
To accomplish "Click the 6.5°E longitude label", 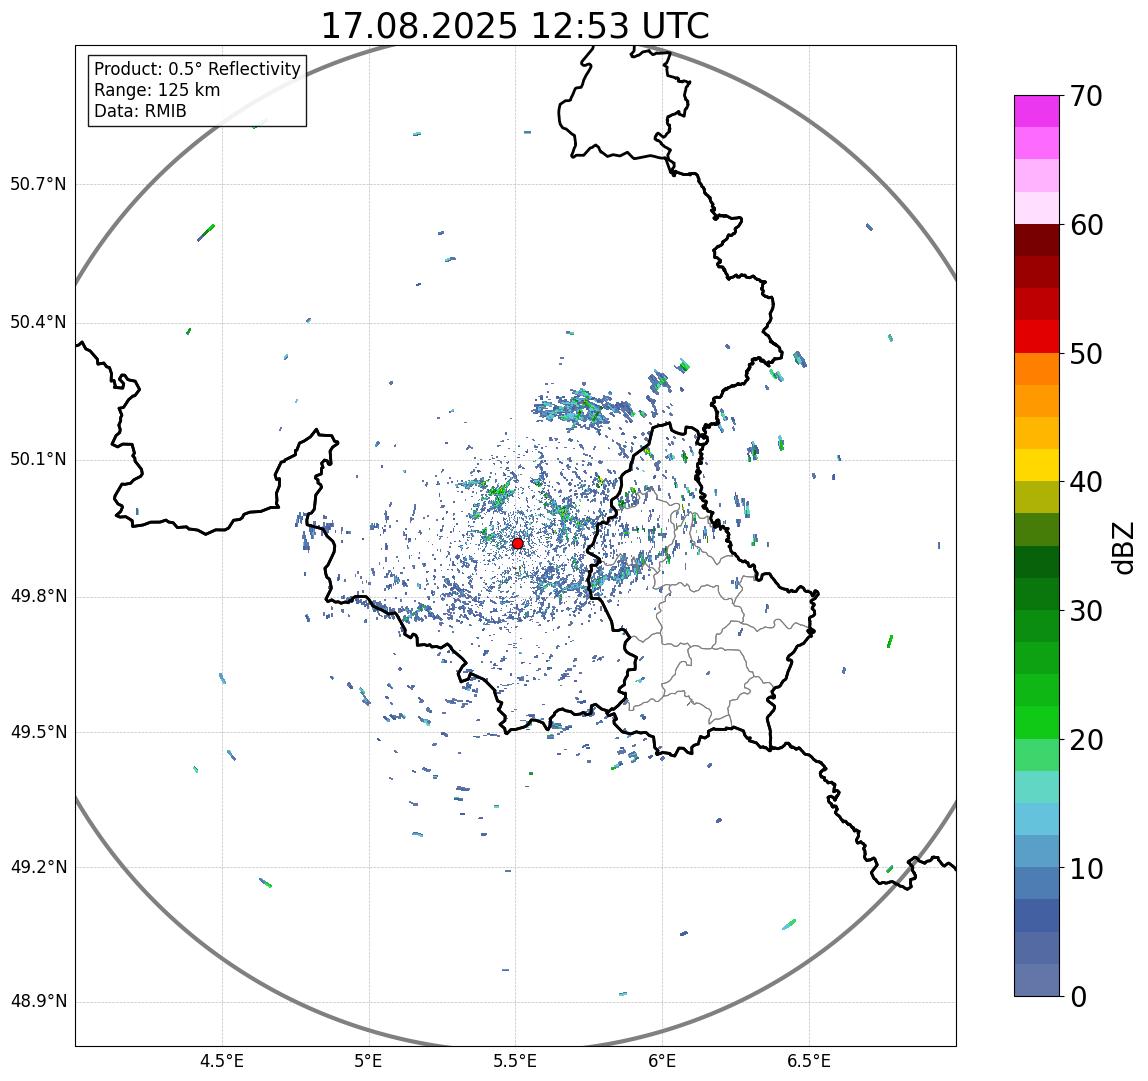I will 810,1061.
